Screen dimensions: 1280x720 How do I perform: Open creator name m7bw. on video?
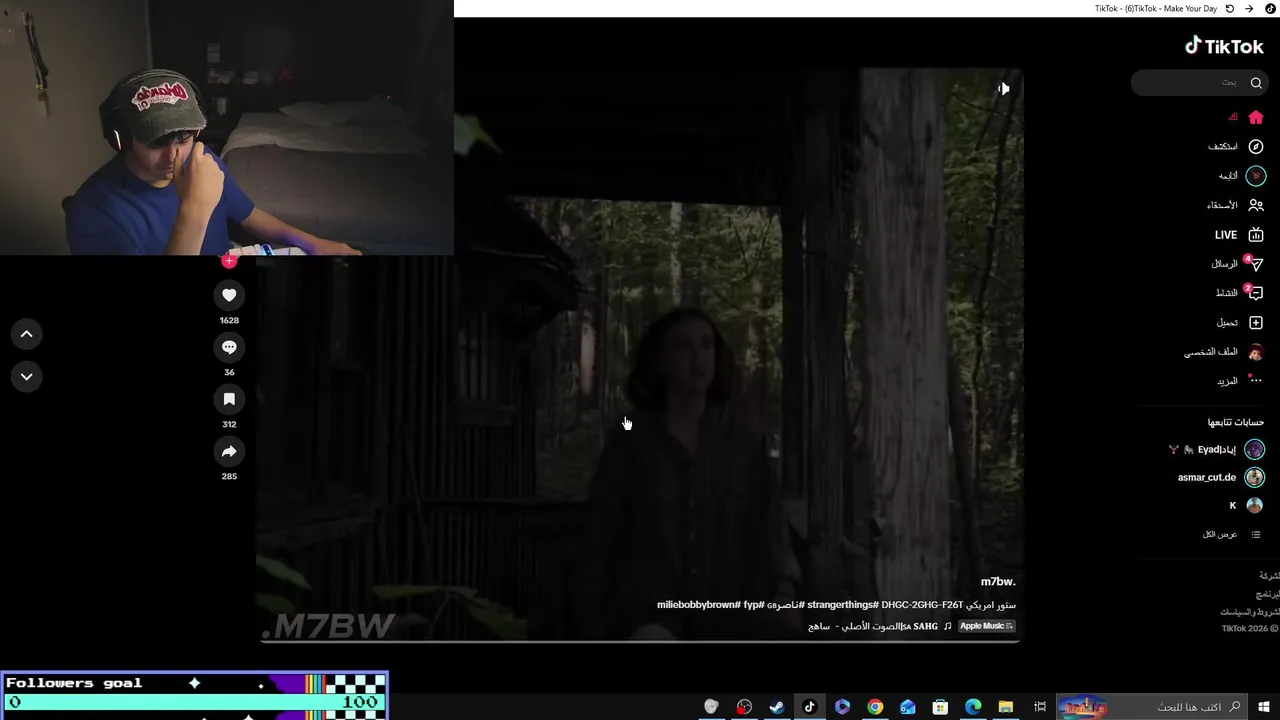998,582
